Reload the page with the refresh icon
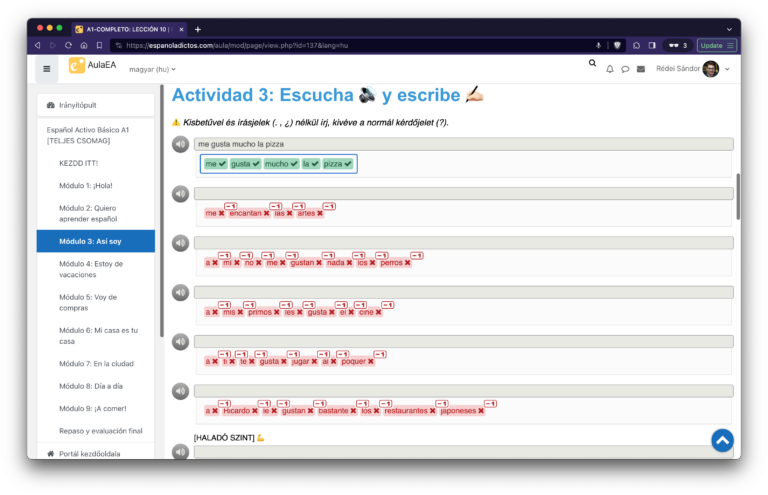The image size is (768, 495). [x=68, y=46]
